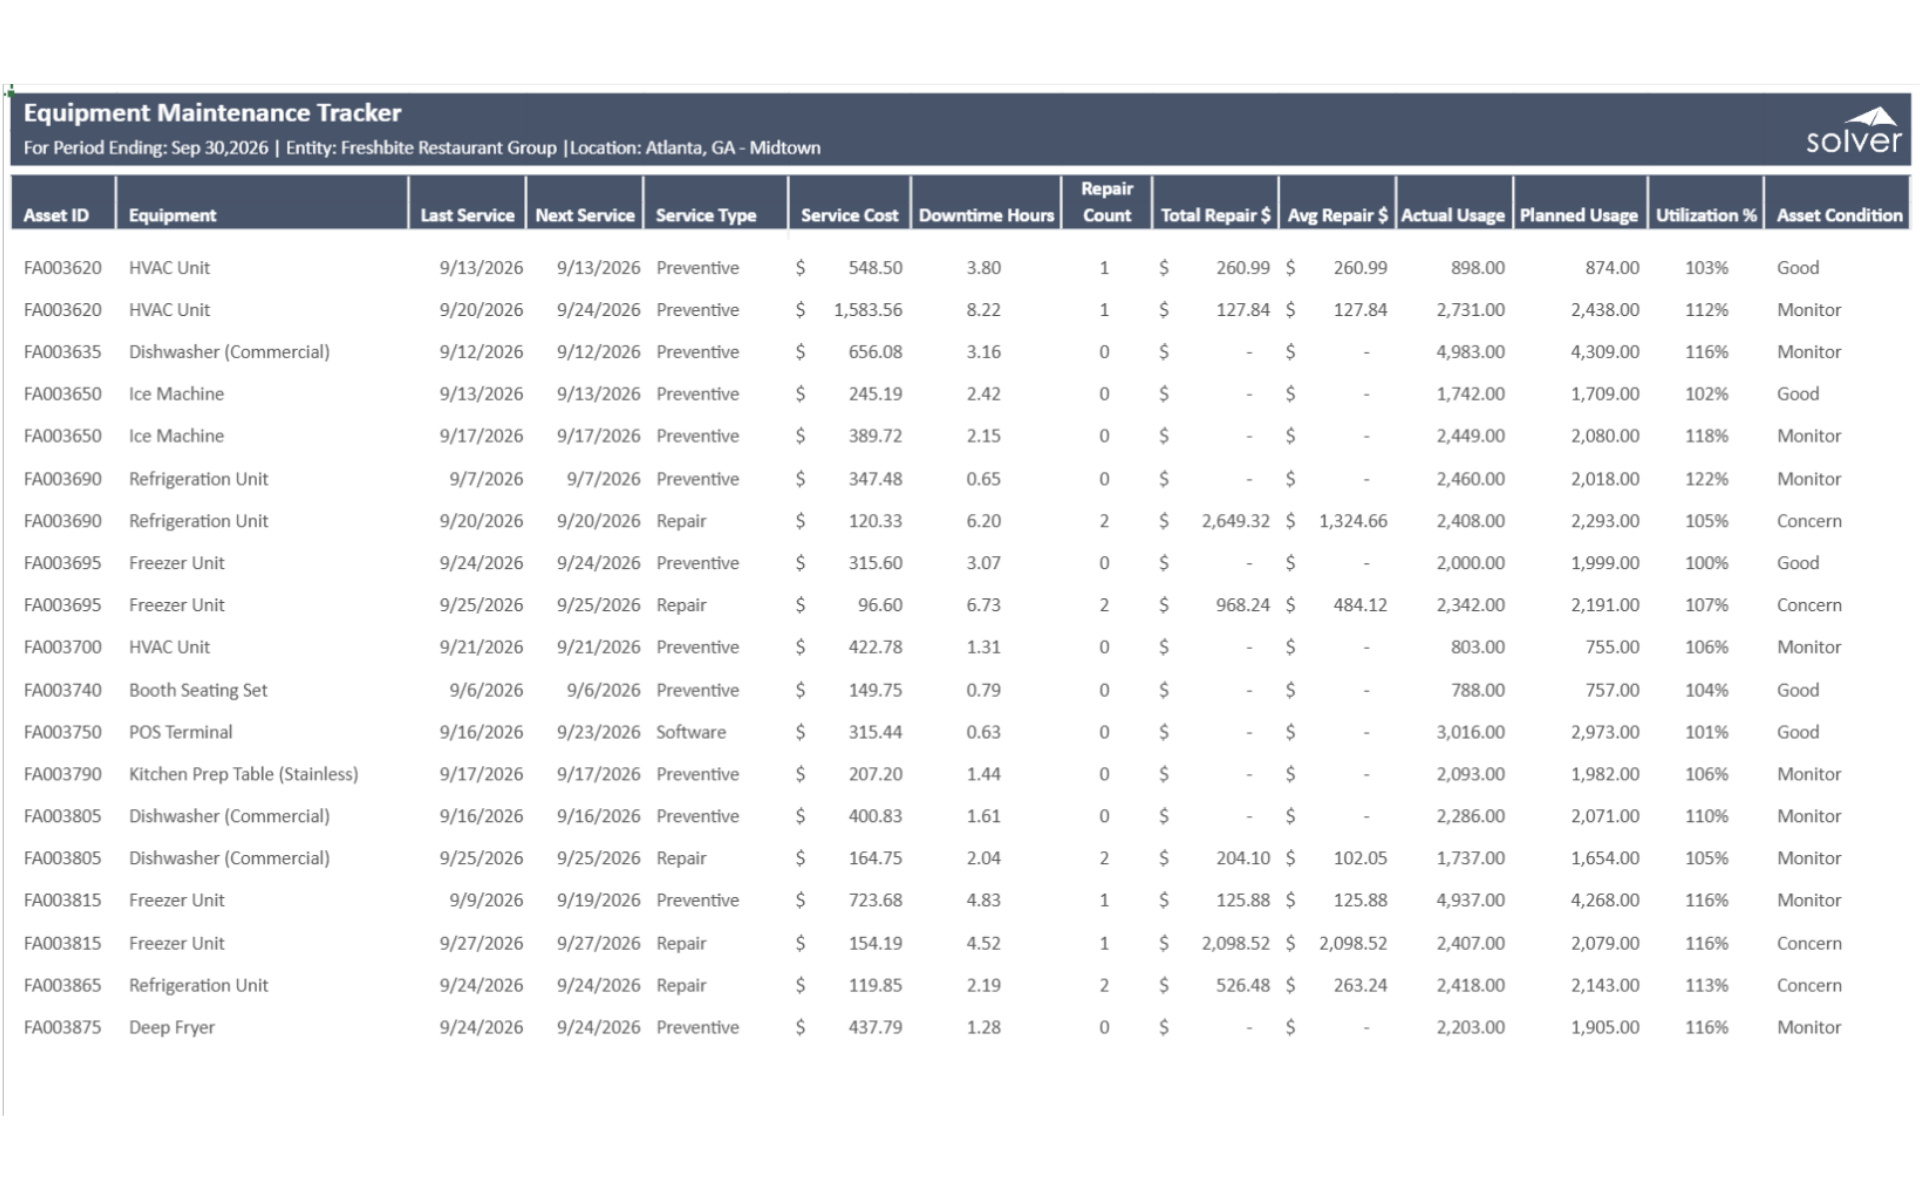This screenshot has width=1920, height=1200.
Task: Select the Downtime Hours column header
Action: (986, 215)
